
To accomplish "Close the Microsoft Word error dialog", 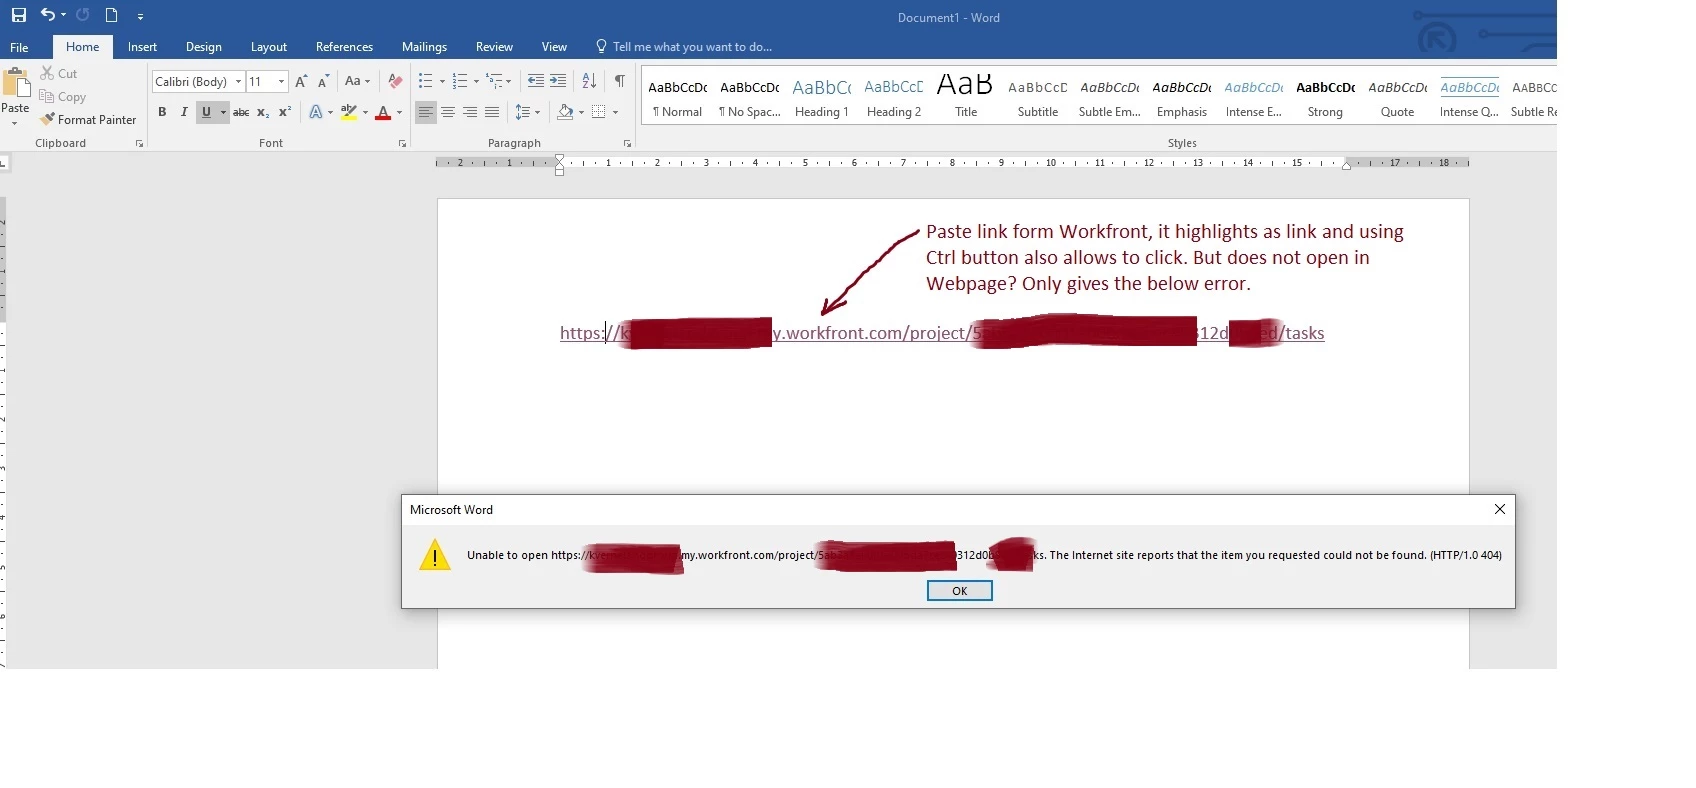I will (1500, 509).
